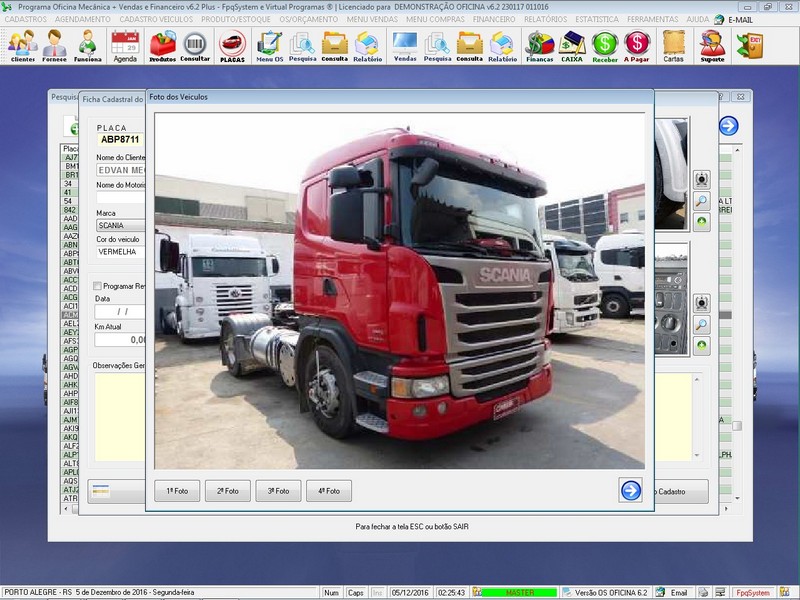Screen dimensions: 800x600
Task: Open the FINANCEIRO menu
Action: [494, 19]
